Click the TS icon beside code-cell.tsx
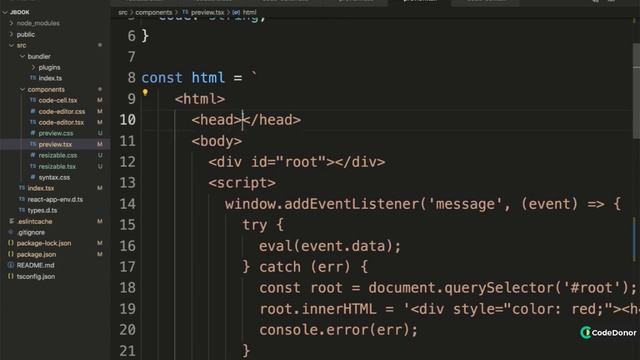The height and width of the screenshot is (360, 640). coord(33,100)
